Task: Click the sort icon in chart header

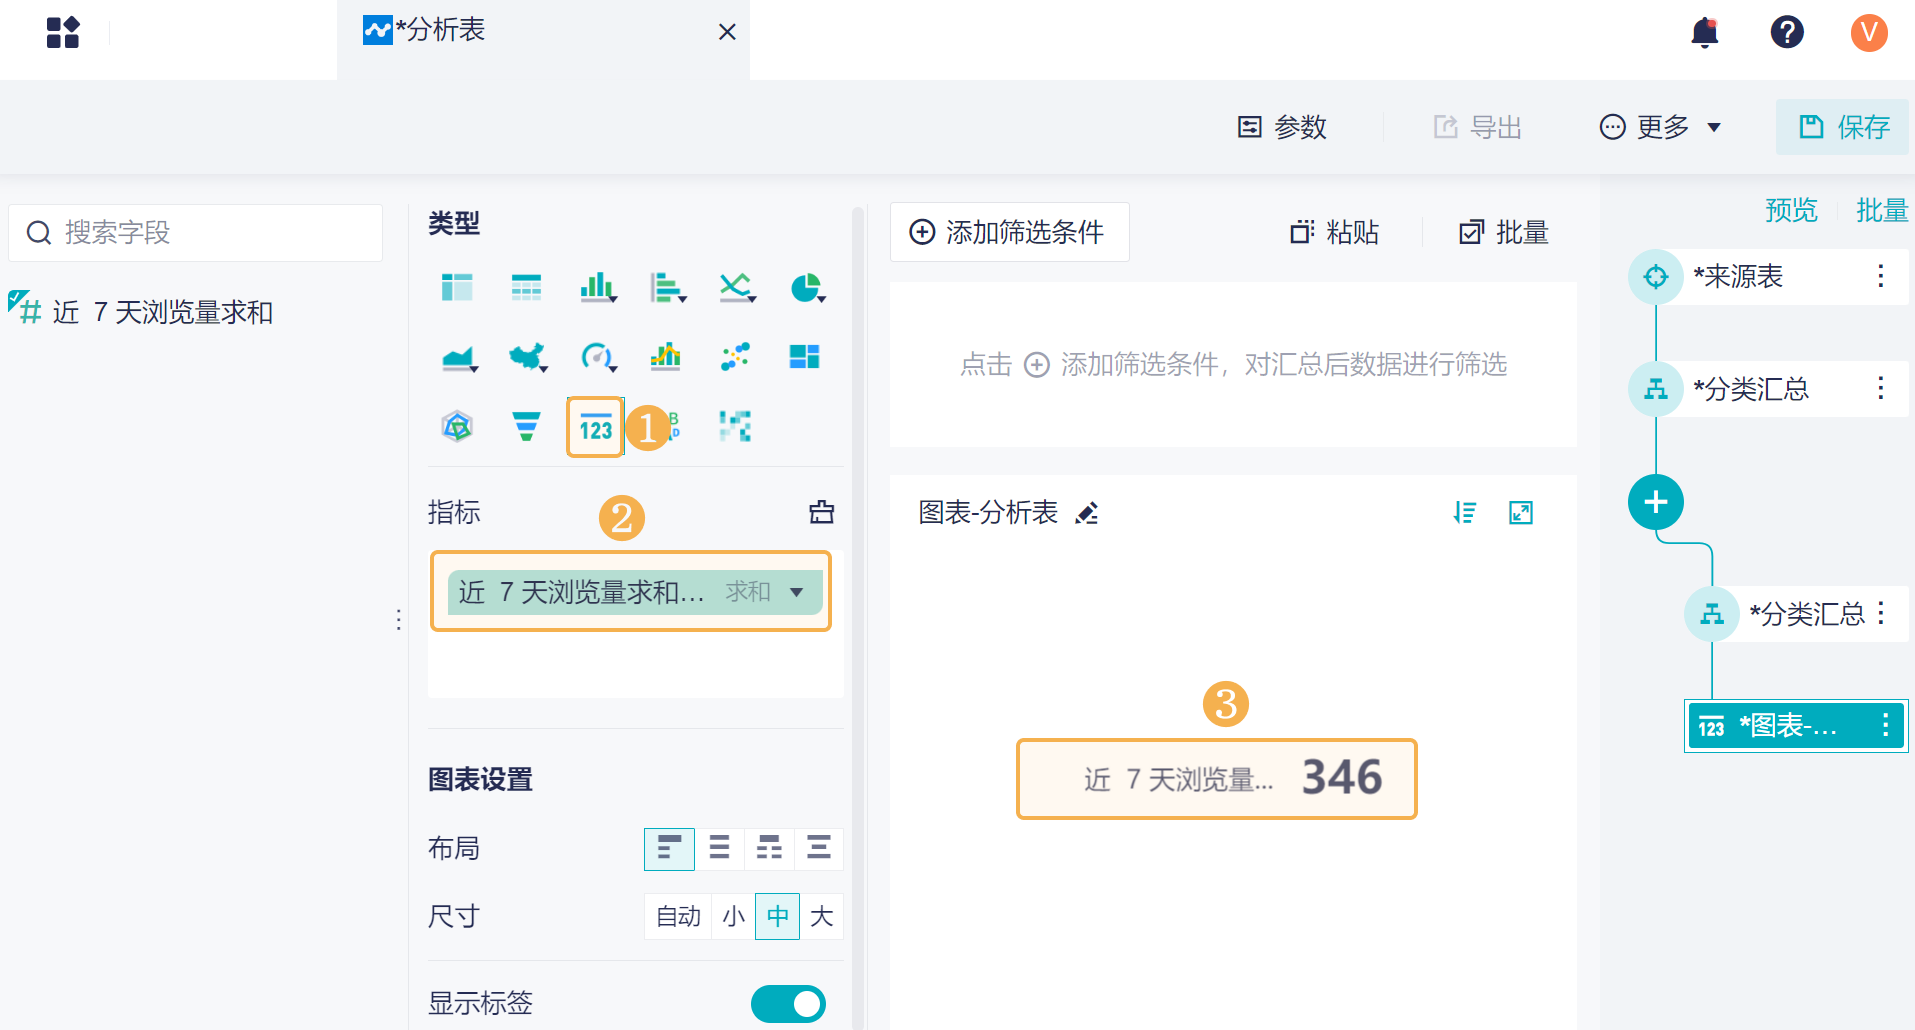Action: tap(1465, 513)
